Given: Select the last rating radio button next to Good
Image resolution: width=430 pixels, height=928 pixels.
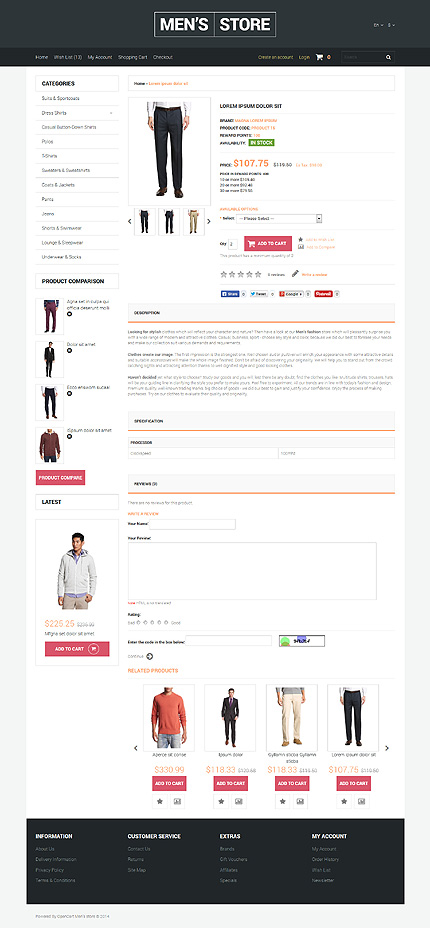Looking at the screenshot, I should point(167,622).
